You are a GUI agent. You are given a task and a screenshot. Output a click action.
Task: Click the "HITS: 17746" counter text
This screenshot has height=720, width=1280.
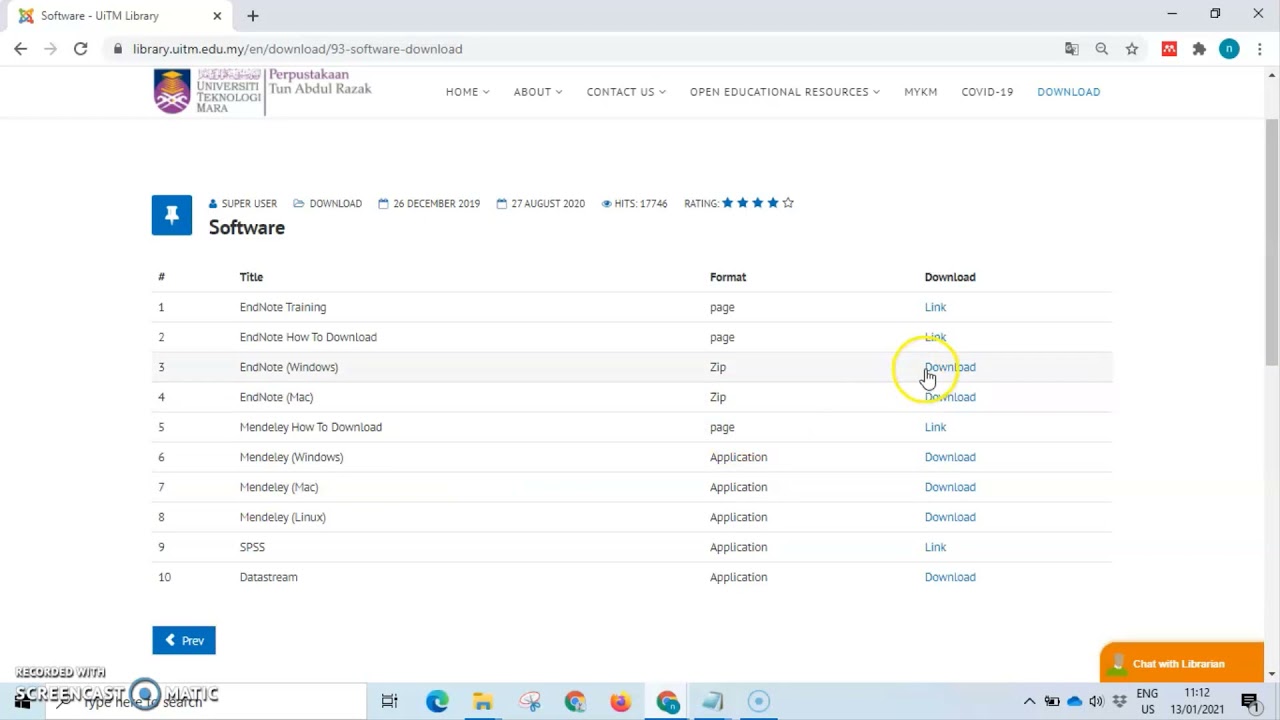tap(641, 204)
